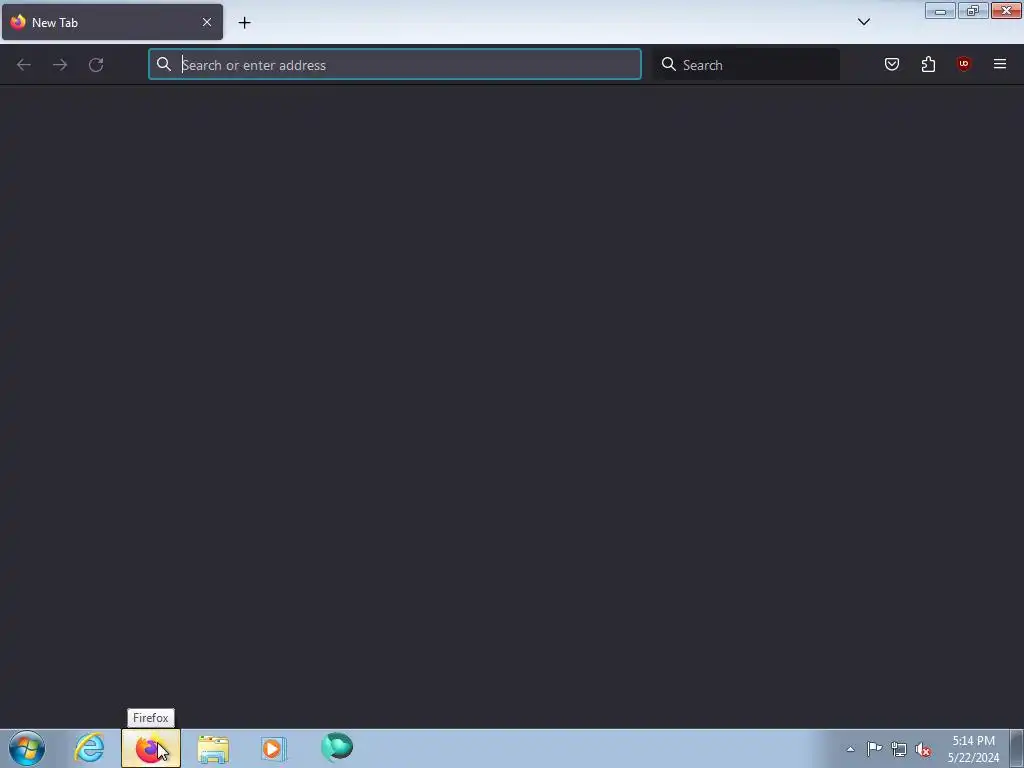This screenshot has height=768, width=1024.
Task: Click the Search box magnifier icon
Action: pyautogui.click(x=669, y=64)
